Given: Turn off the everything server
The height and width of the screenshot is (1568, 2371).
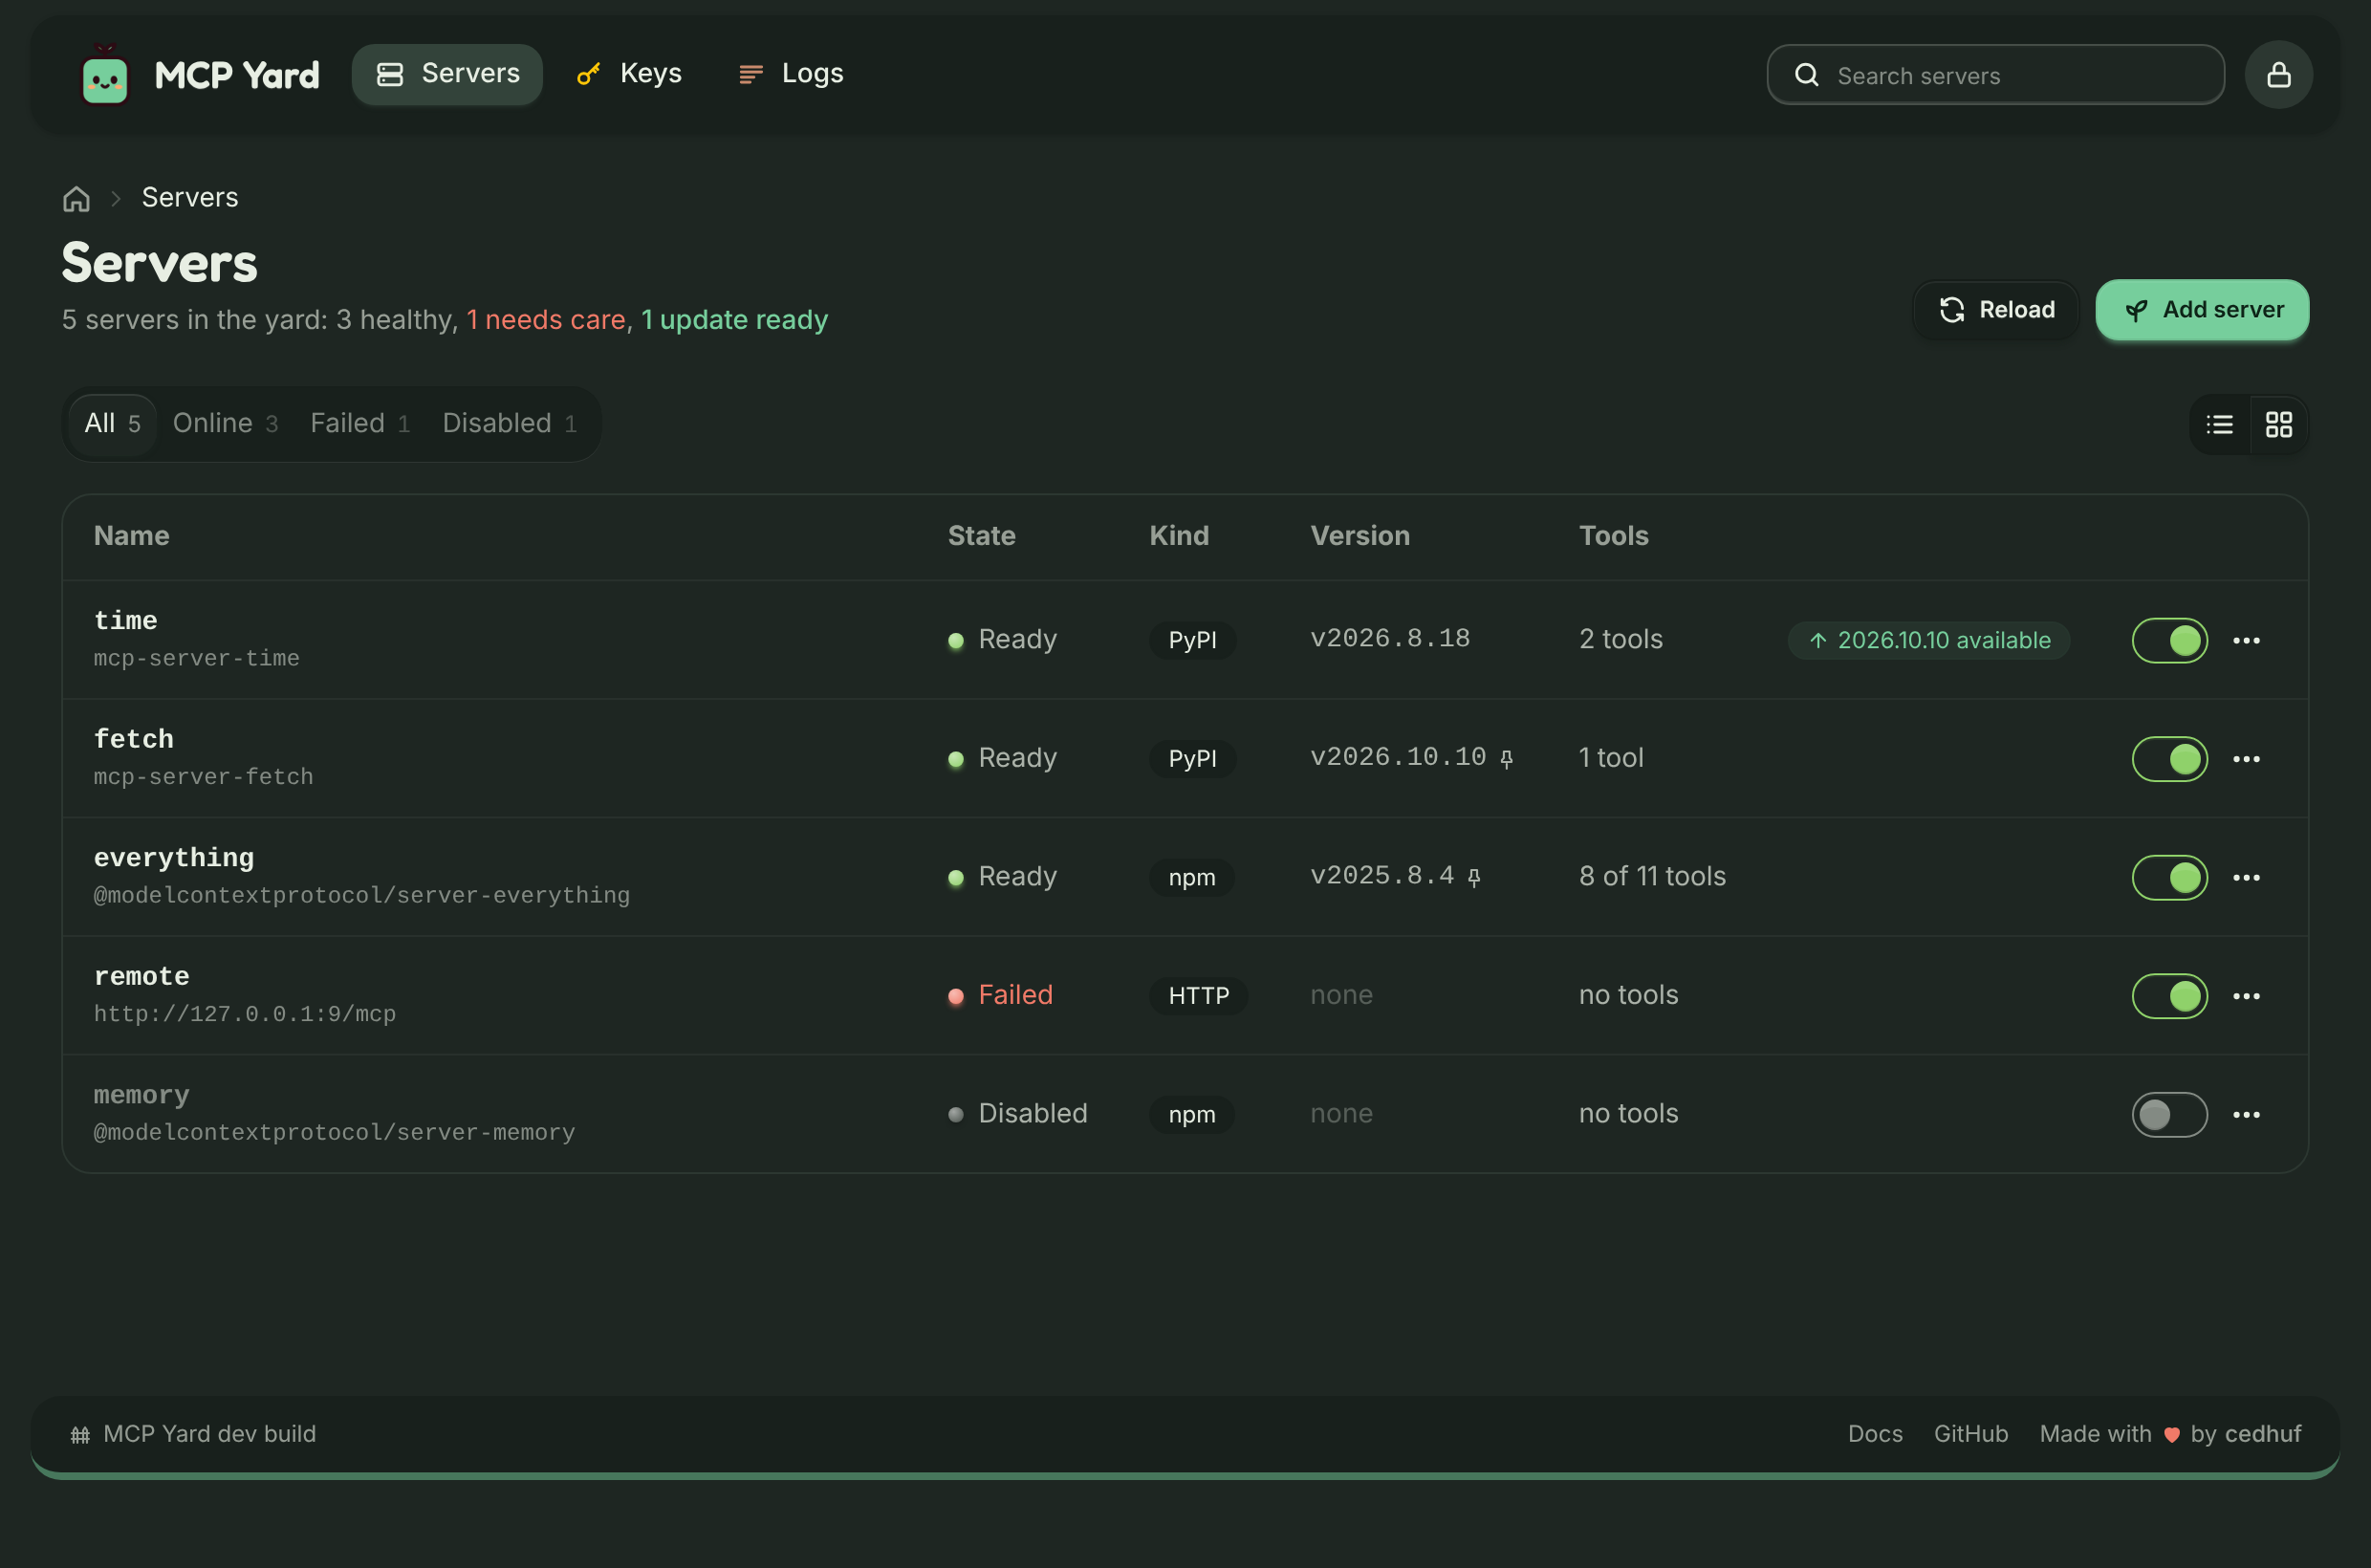Looking at the screenshot, I should coord(2169,877).
